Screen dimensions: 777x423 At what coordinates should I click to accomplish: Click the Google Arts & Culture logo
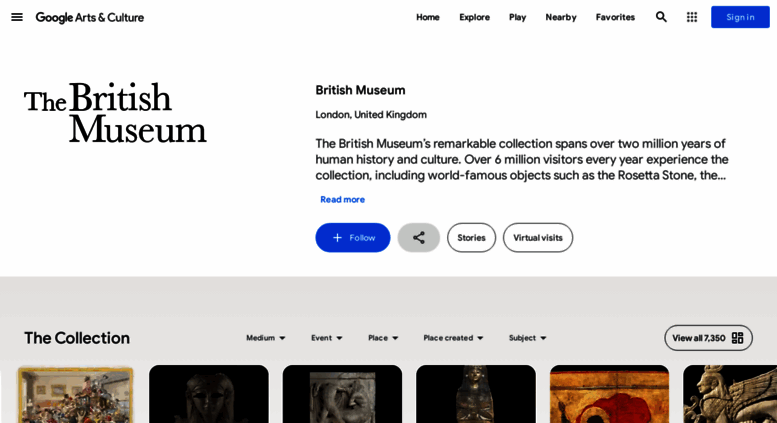pyautogui.click(x=90, y=17)
